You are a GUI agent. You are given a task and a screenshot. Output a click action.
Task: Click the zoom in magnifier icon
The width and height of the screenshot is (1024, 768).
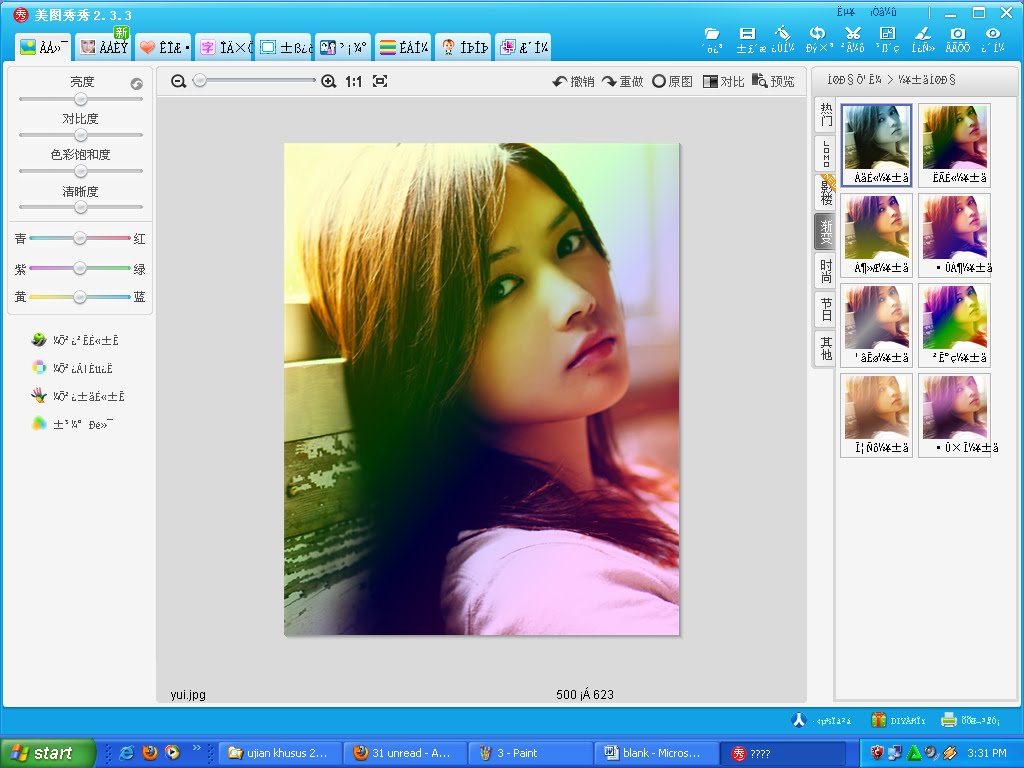point(328,81)
